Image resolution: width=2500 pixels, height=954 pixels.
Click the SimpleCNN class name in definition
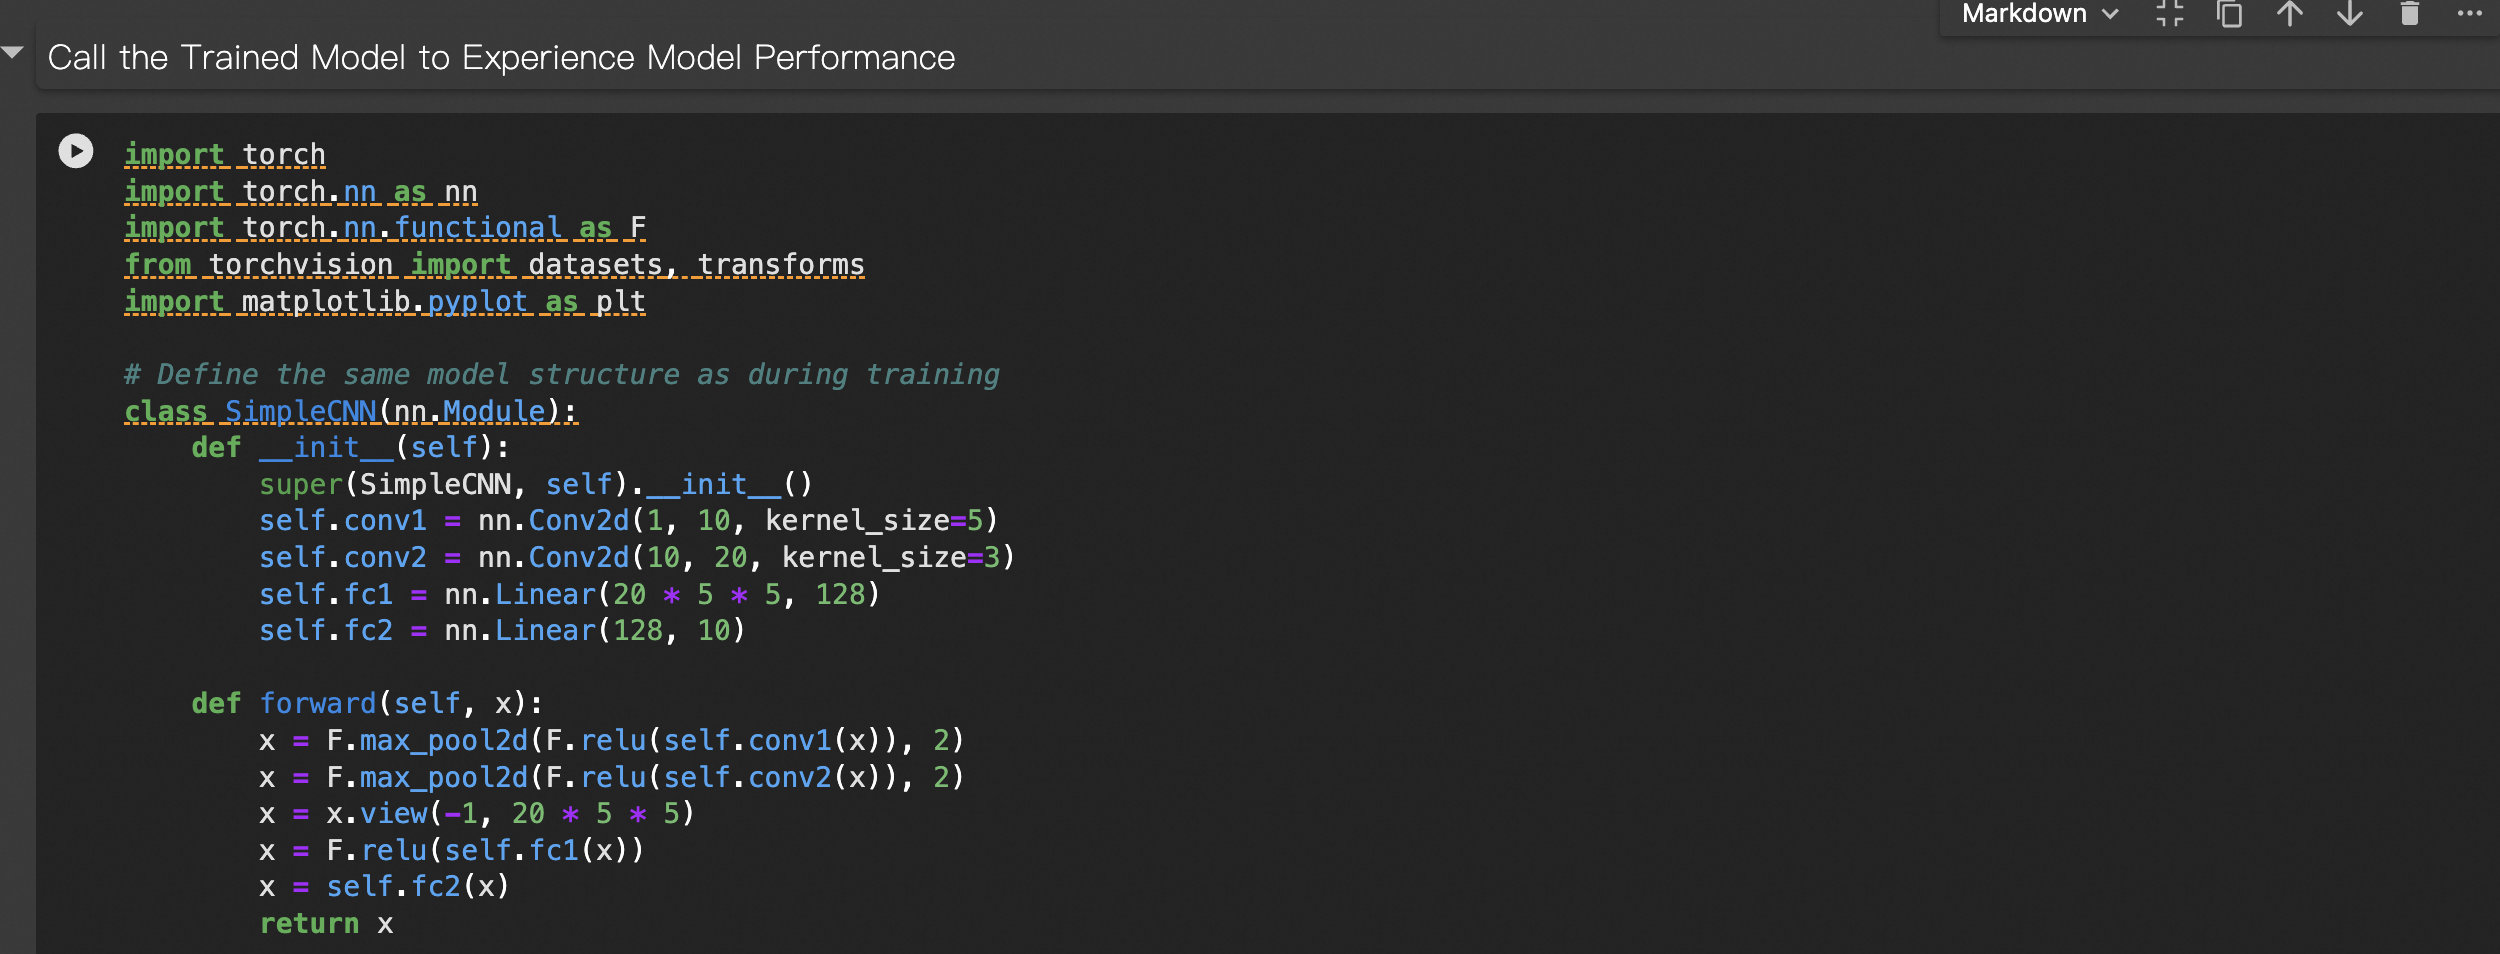click(x=300, y=411)
